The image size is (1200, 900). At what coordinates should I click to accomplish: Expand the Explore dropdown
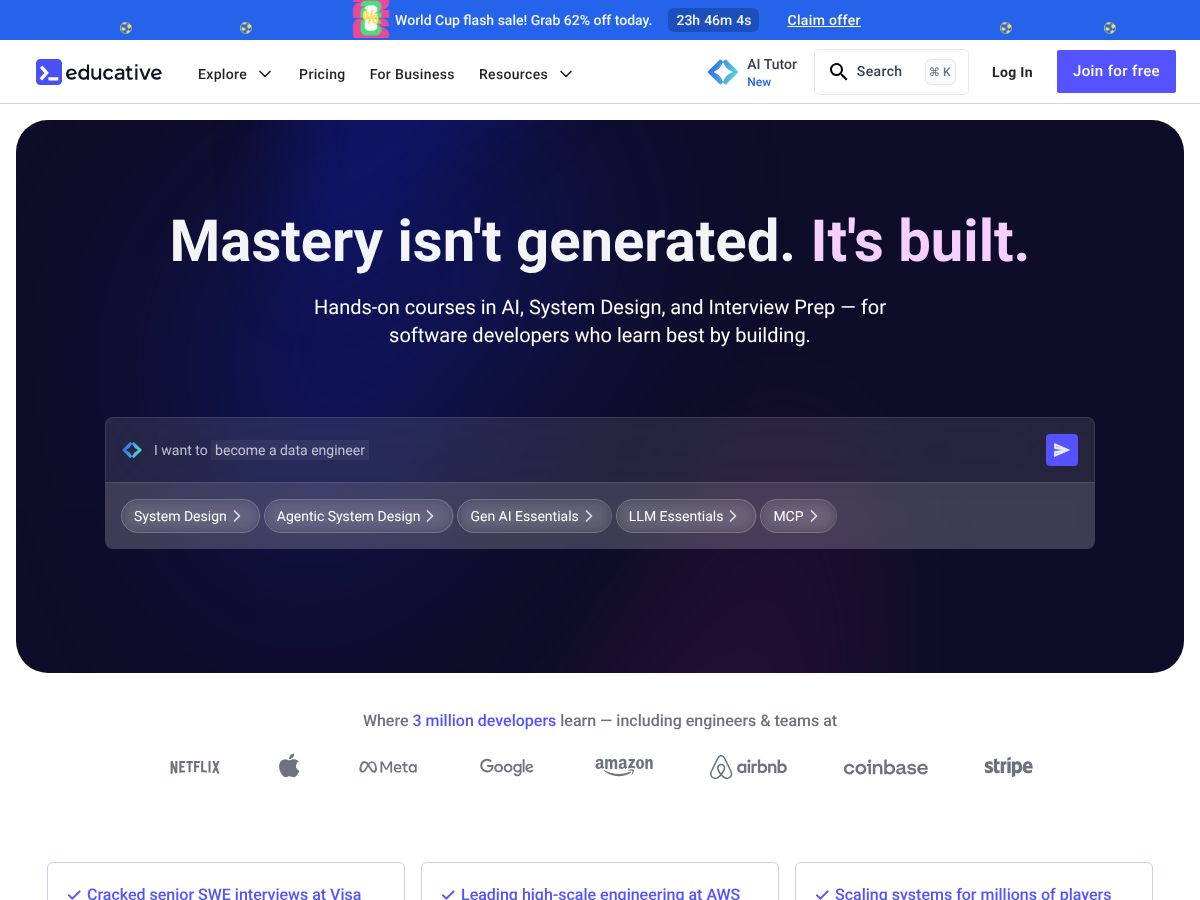235,74
